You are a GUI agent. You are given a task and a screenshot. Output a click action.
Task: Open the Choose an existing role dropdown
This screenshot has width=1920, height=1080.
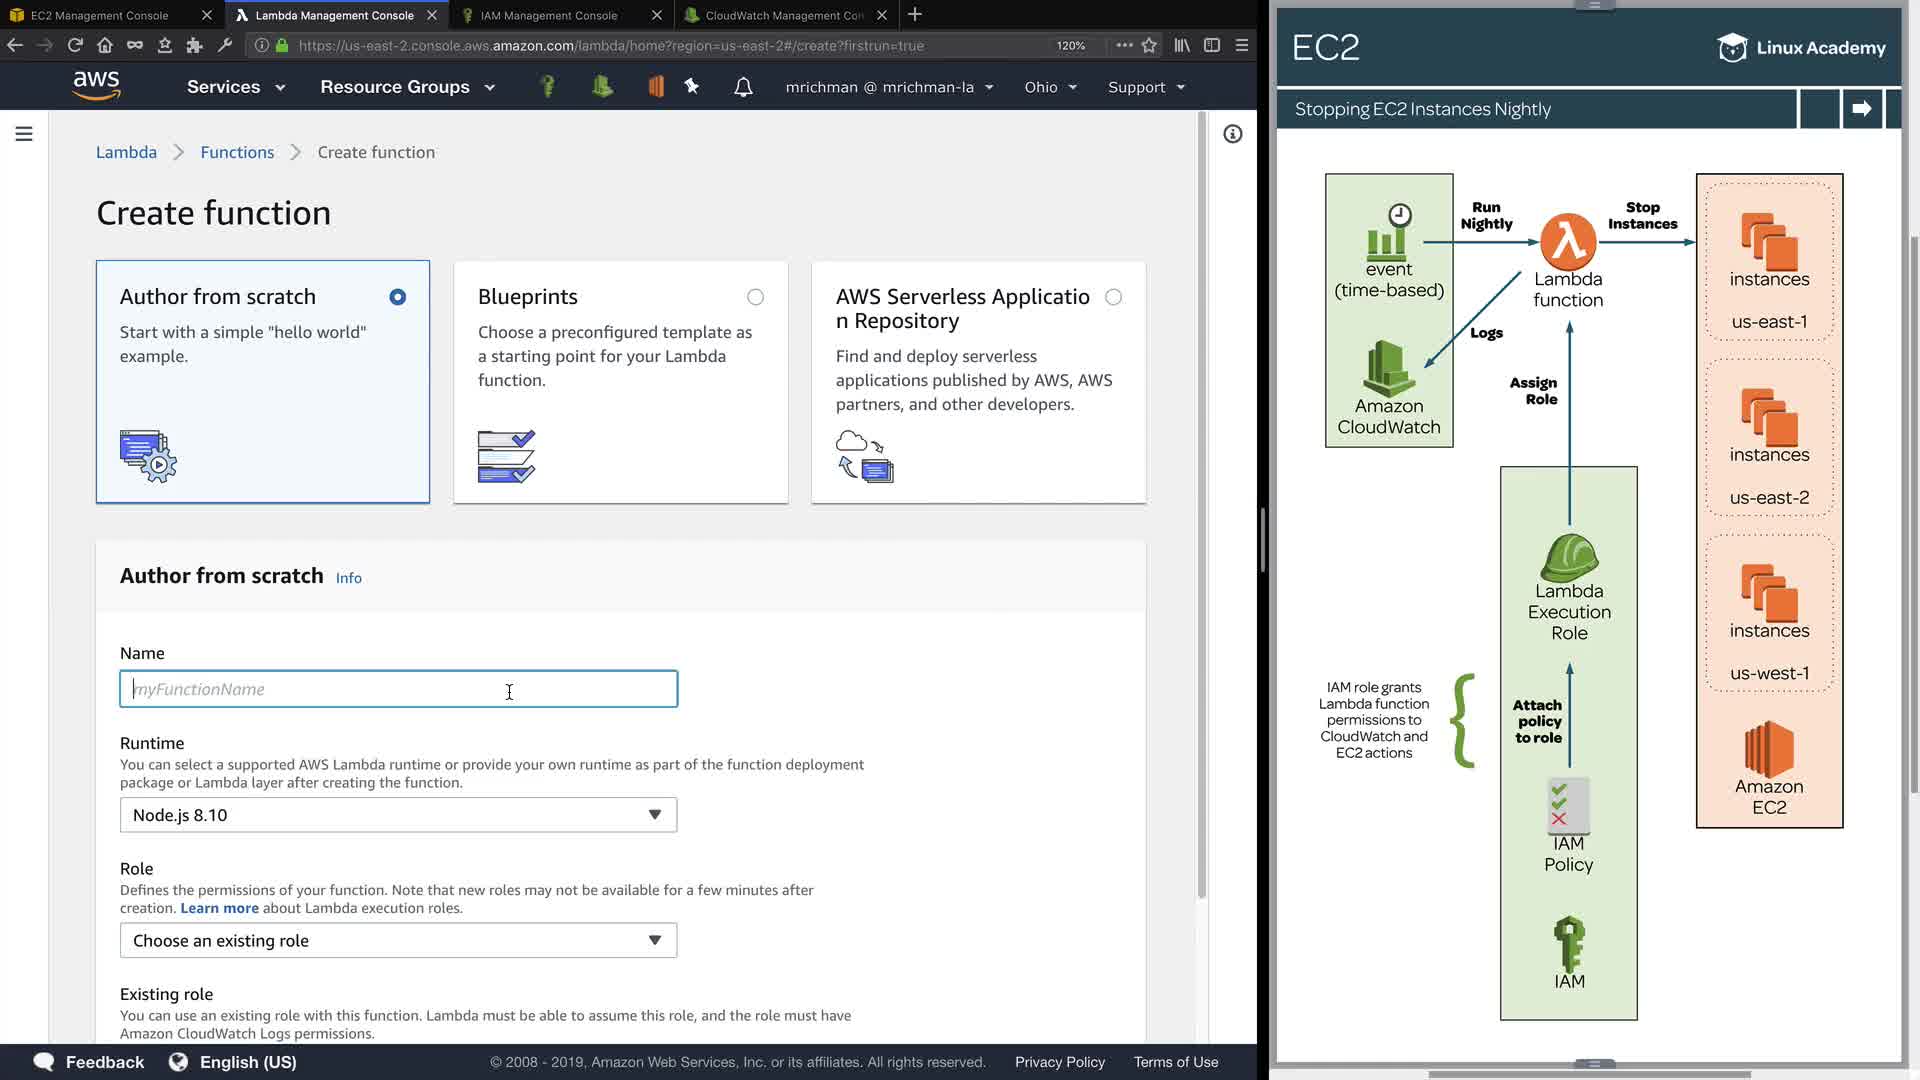[398, 941]
